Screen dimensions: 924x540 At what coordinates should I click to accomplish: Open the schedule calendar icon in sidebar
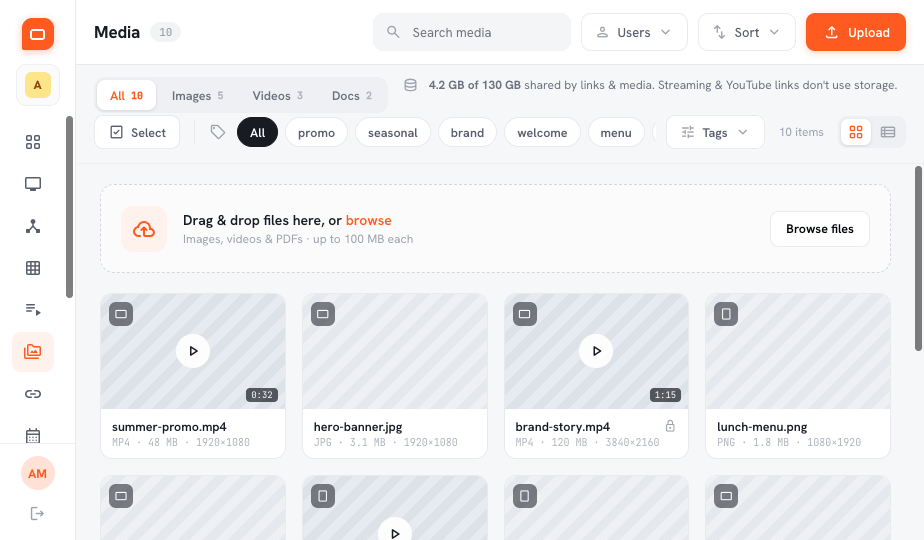coord(33,435)
